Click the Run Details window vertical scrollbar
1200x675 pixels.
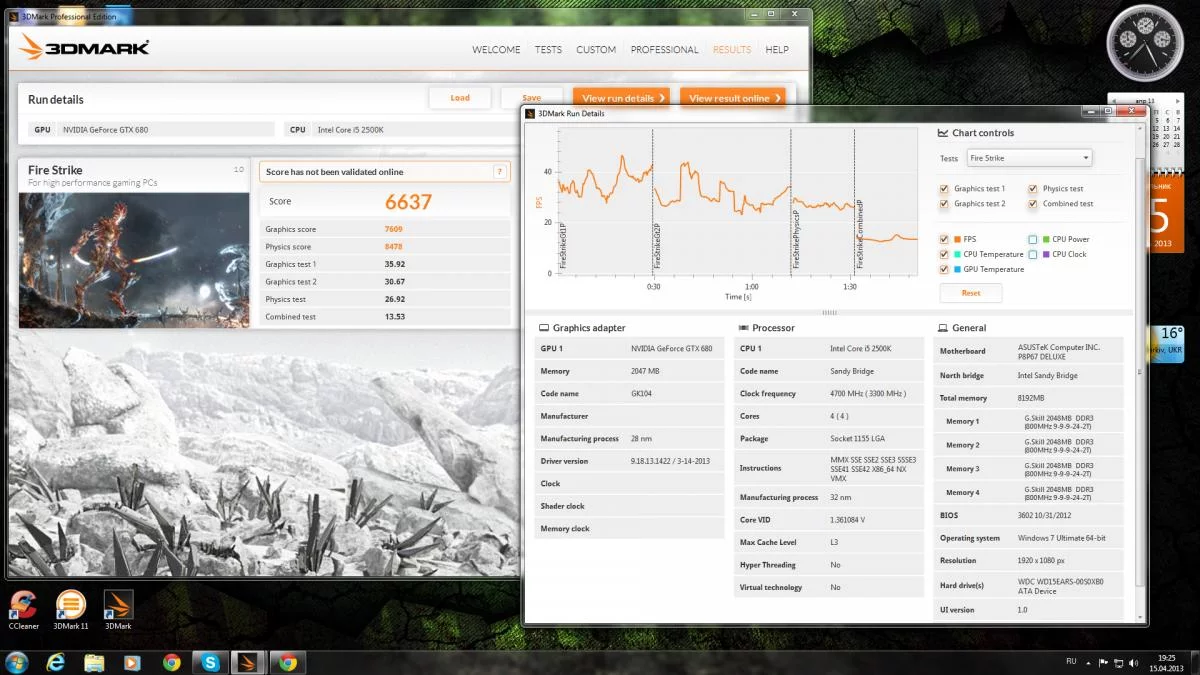click(1140, 370)
